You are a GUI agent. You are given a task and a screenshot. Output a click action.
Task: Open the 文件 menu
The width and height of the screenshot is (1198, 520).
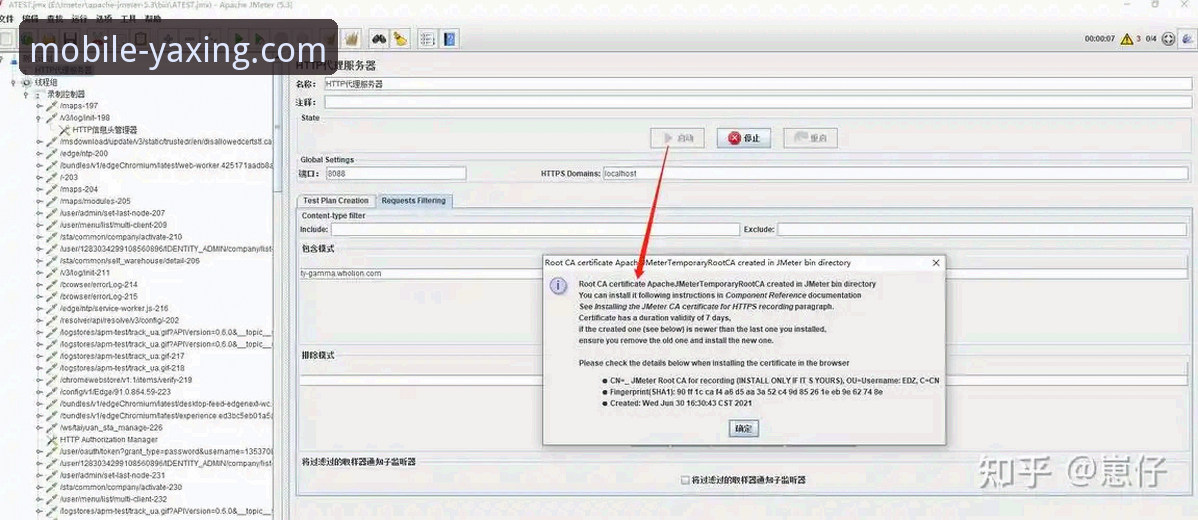tap(6, 18)
